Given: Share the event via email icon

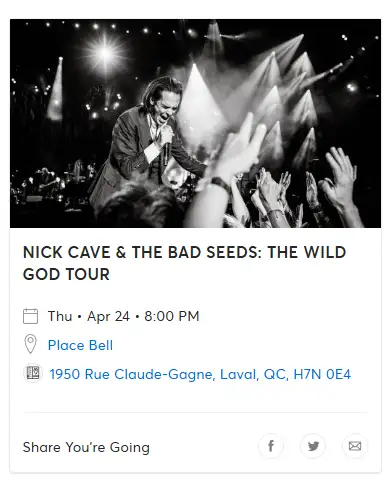Looking at the screenshot, I should pos(355,446).
